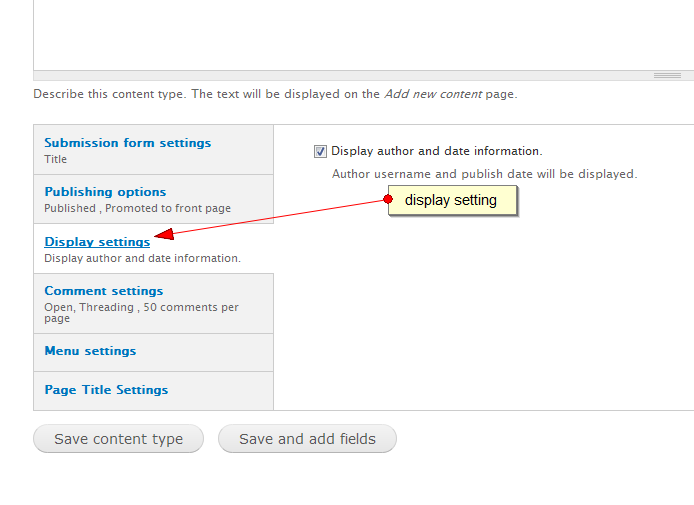Select the Display settings tab link

pos(97,242)
